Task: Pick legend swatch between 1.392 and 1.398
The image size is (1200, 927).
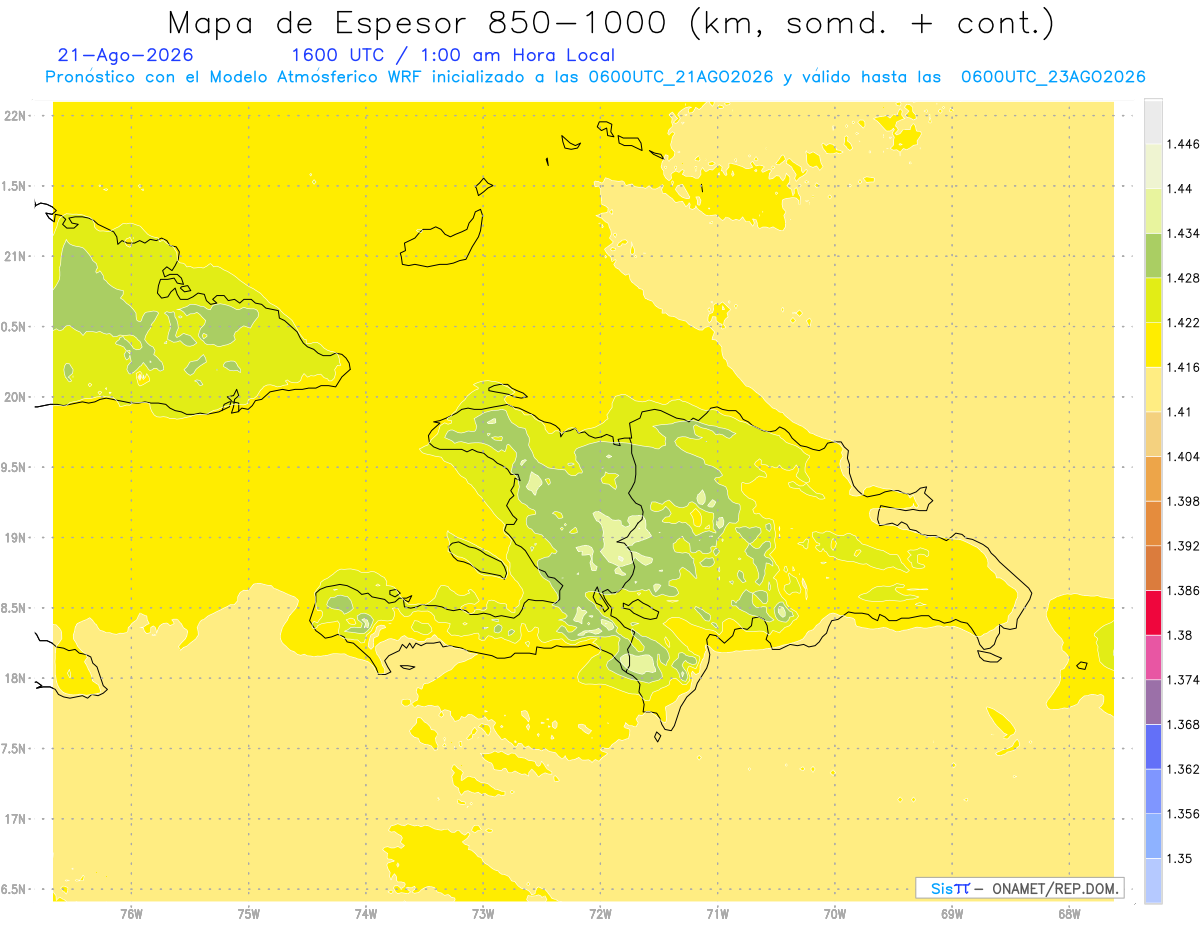Action: 1153,523
